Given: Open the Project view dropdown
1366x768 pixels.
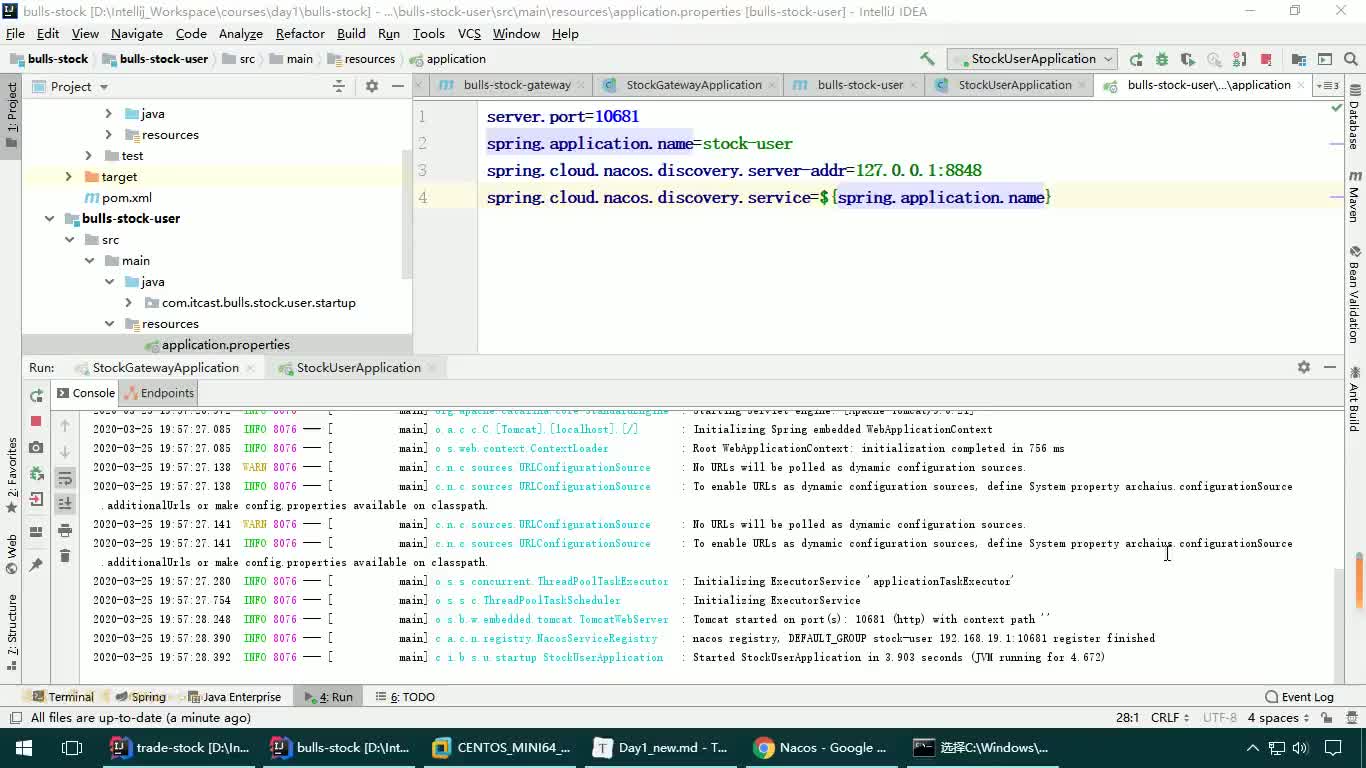Looking at the screenshot, I should pyautogui.click(x=69, y=86).
